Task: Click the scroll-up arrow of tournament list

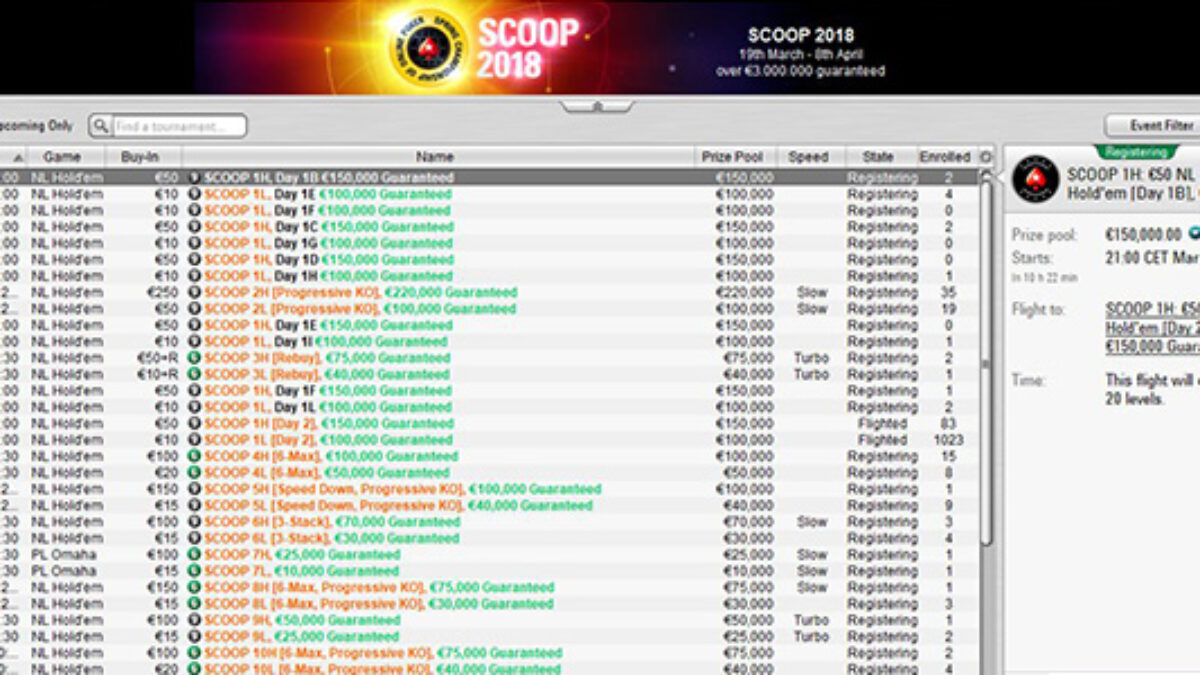Action: [x=986, y=176]
